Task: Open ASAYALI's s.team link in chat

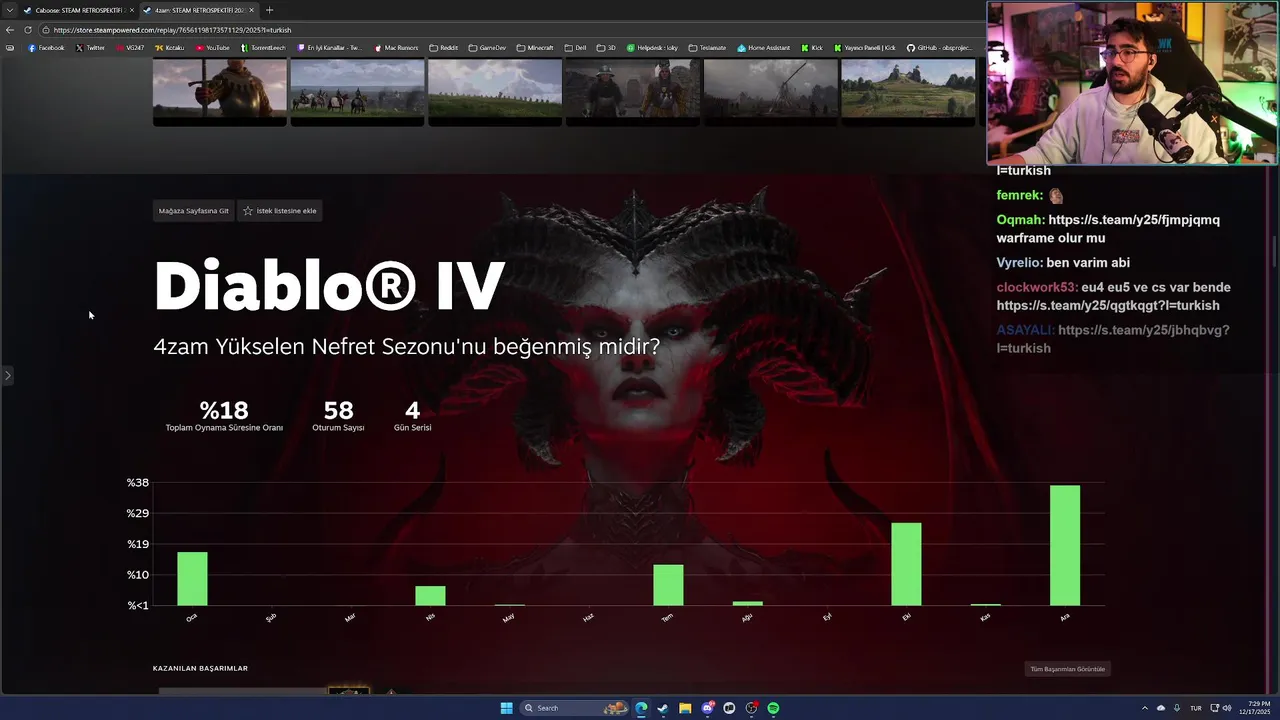Action: (x=1112, y=339)
